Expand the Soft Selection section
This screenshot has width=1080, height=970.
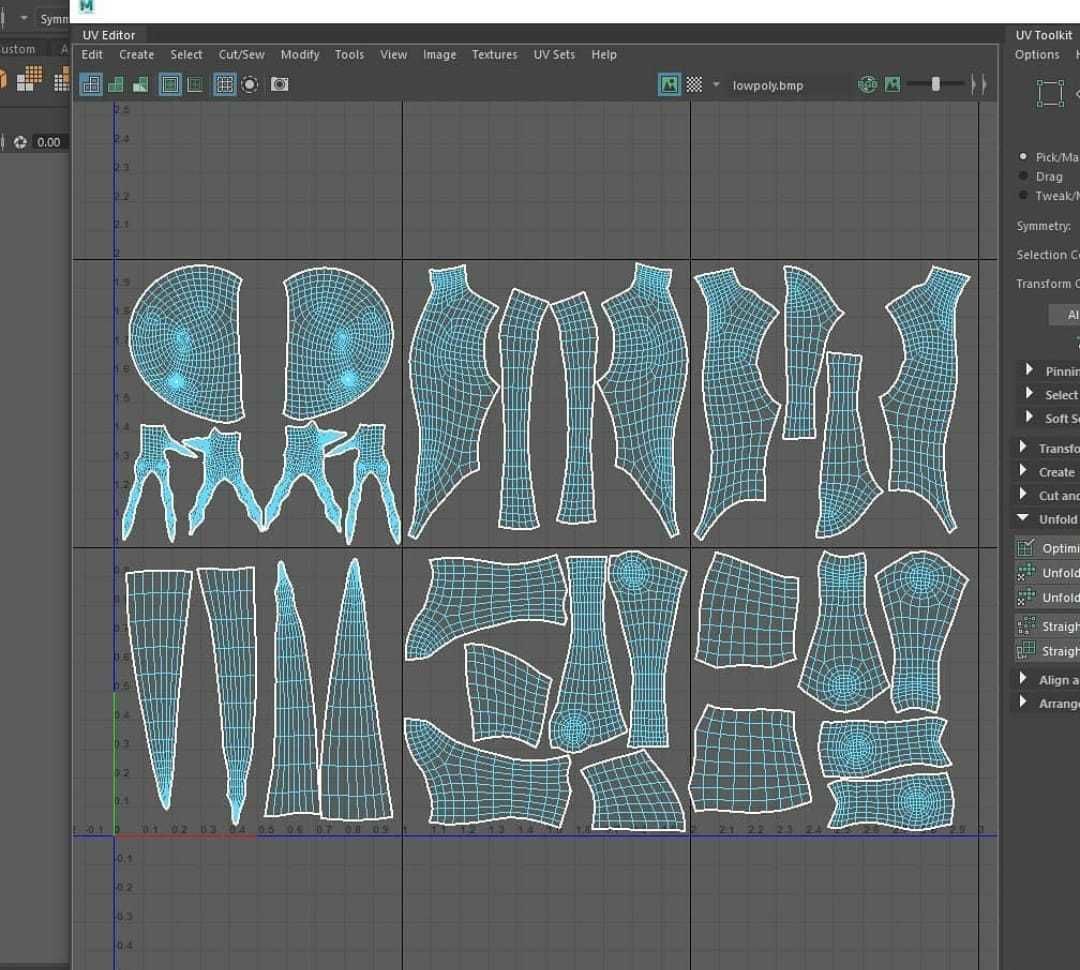click(x=1029, y=417)
